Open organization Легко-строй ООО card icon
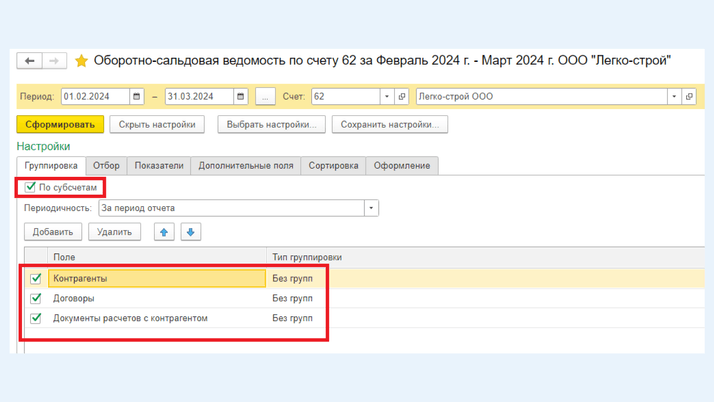This screenshot has width=714, height=402. tap(689, 97)
